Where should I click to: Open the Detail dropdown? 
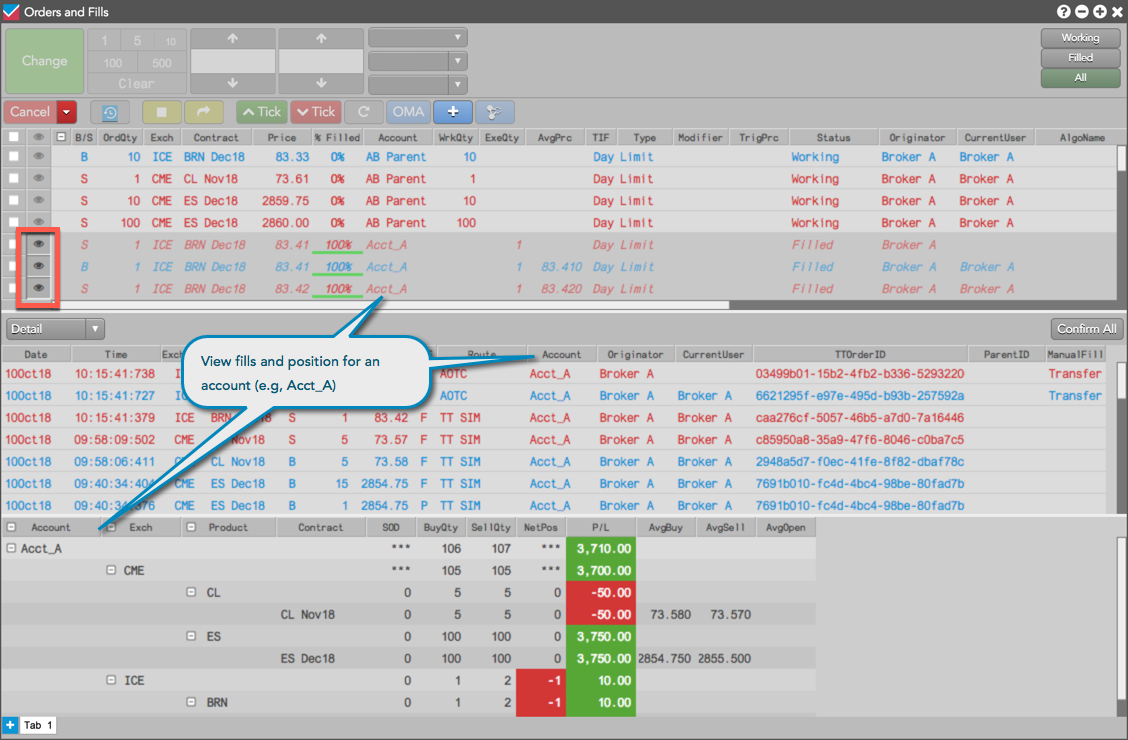[x=55, y=329]
